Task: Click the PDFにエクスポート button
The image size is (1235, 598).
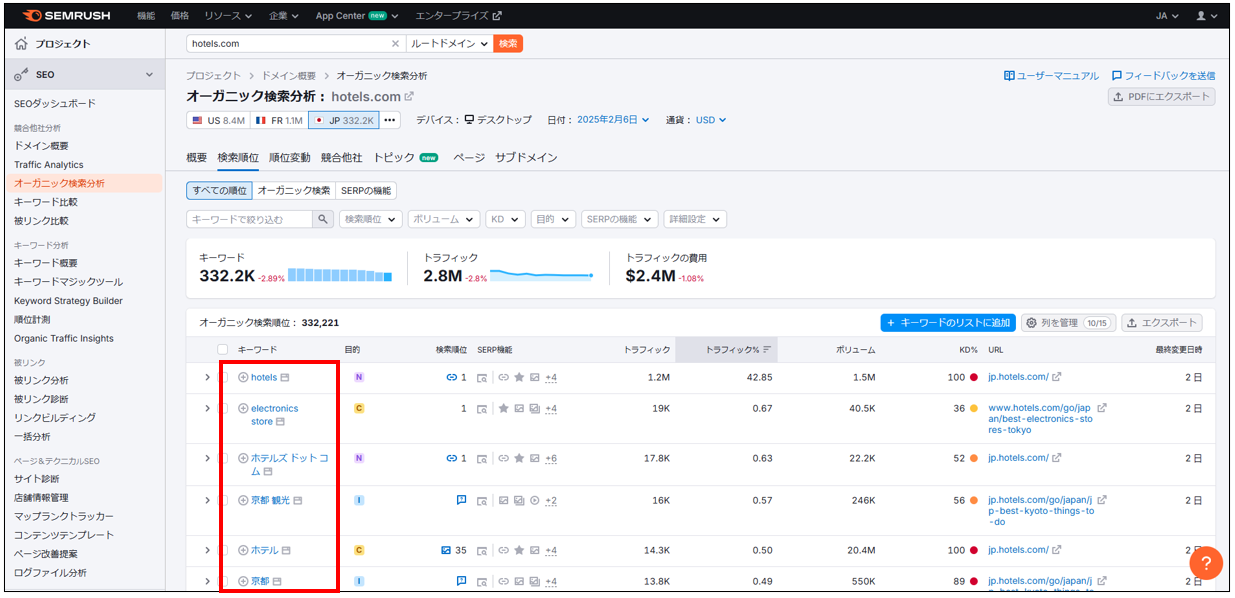Action: (1162, 97)
